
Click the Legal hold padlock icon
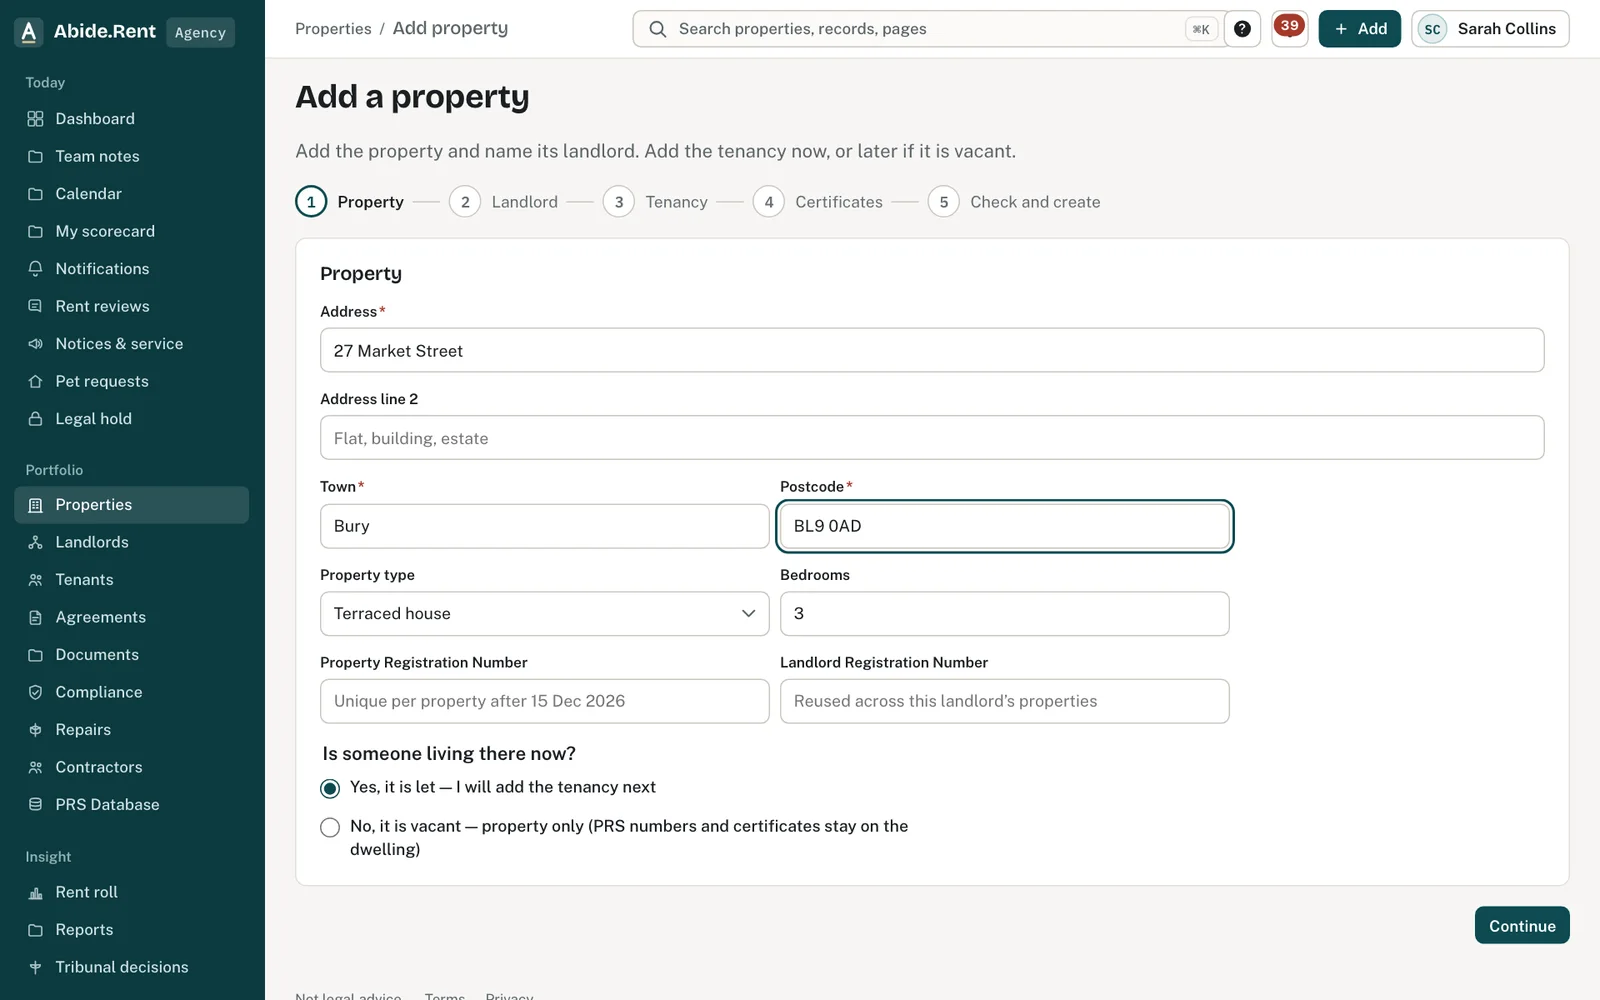coord(35,419)
